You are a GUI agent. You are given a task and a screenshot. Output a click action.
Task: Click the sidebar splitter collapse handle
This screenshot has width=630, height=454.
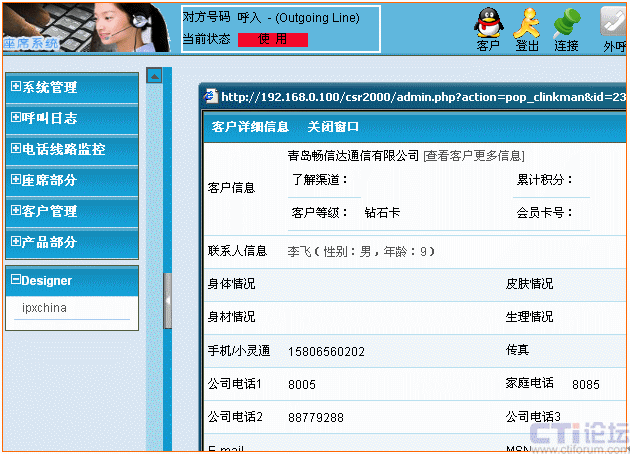pos(168,300)
